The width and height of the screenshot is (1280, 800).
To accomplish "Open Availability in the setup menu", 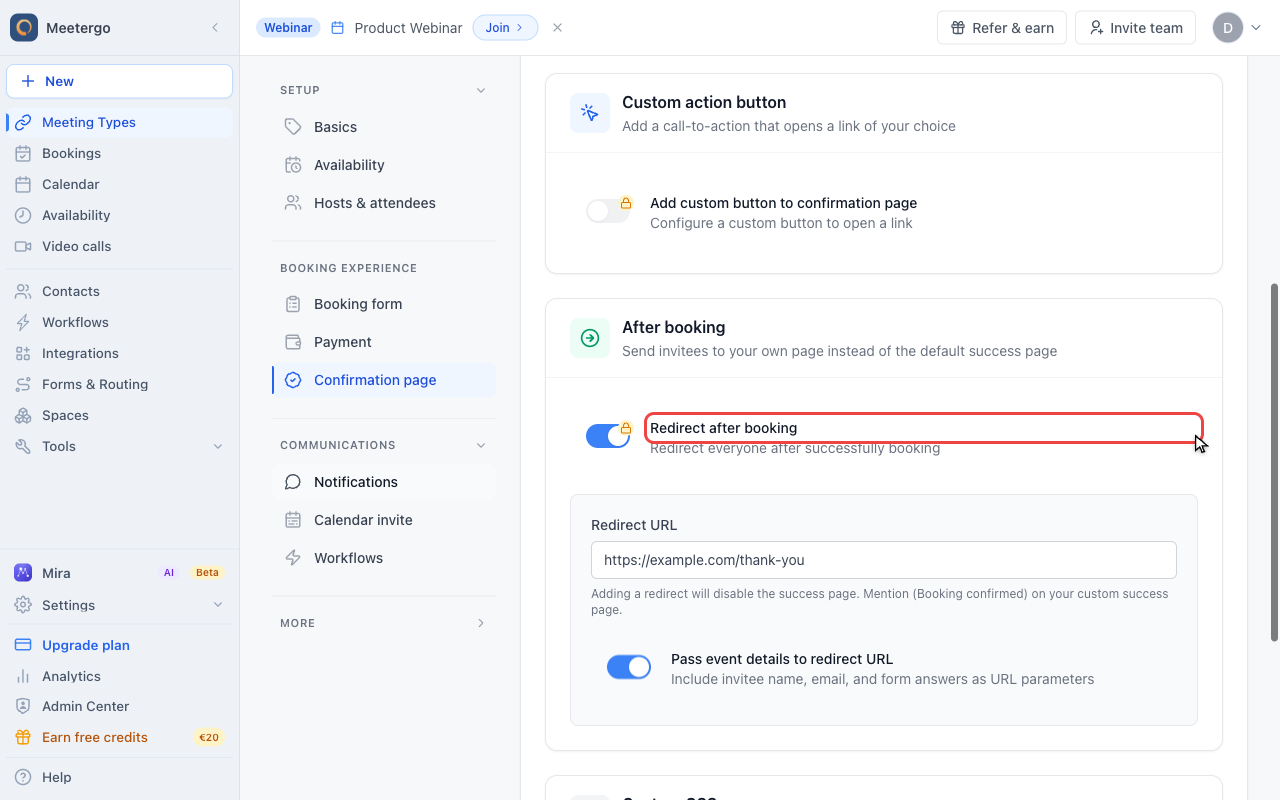I will tap(384, 165).
